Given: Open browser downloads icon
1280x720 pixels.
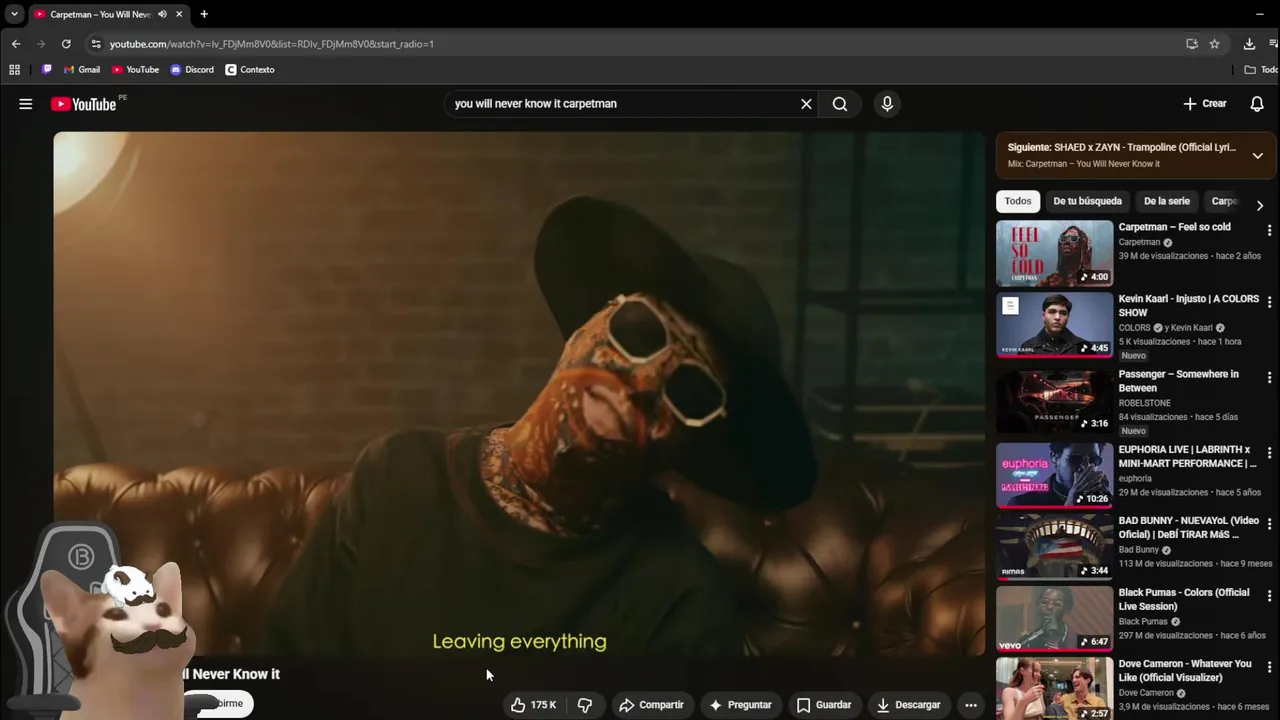Looking at the screenshot, I should click(x=1249, y=44).
